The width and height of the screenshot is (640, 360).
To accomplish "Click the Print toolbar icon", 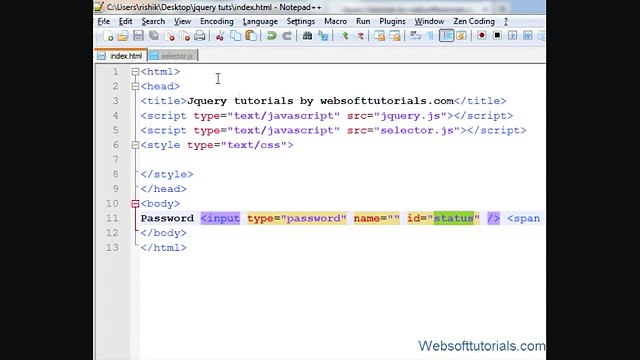I will point(200,36).
